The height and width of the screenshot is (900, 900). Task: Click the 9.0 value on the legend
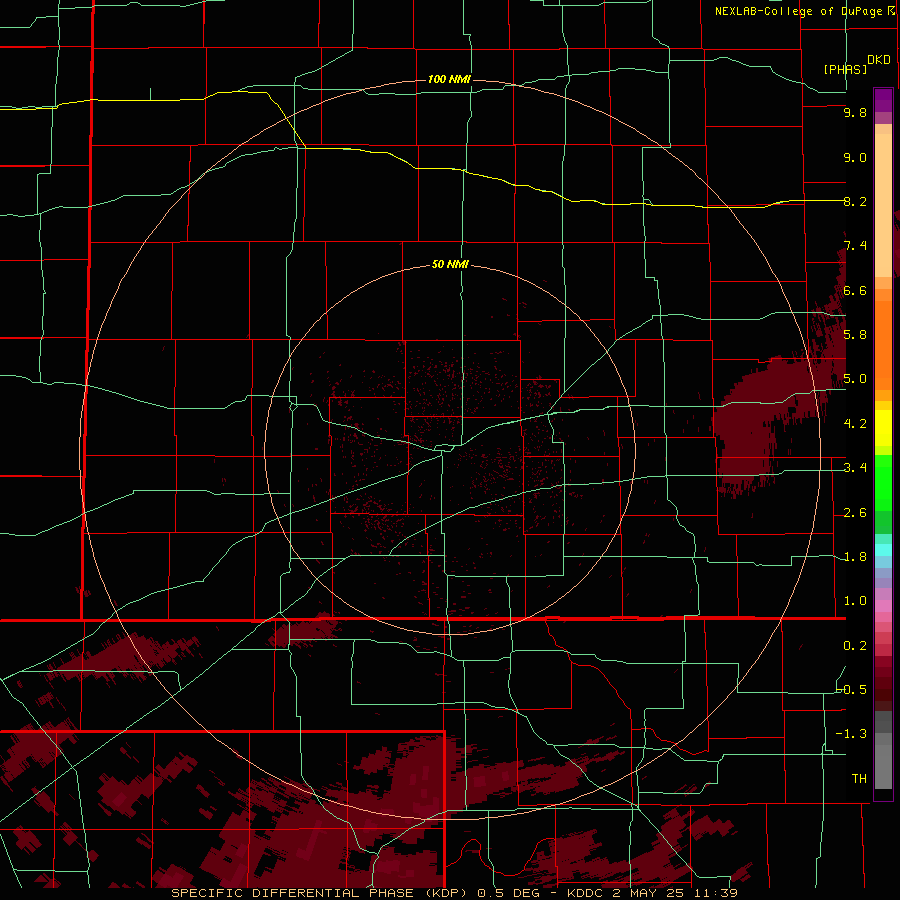pos(855,157)
